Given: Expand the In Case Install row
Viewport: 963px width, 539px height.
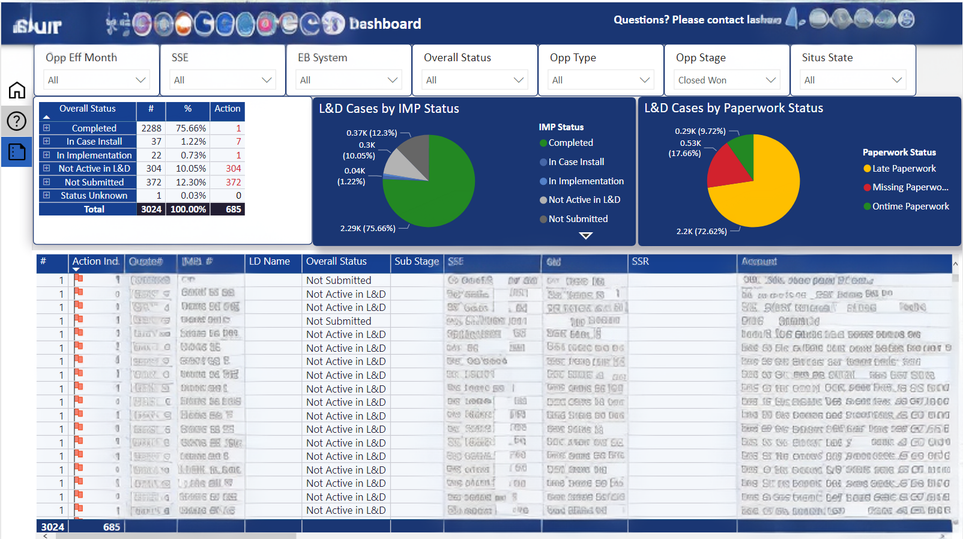Looking at the screenshot, I should [46, 141].
